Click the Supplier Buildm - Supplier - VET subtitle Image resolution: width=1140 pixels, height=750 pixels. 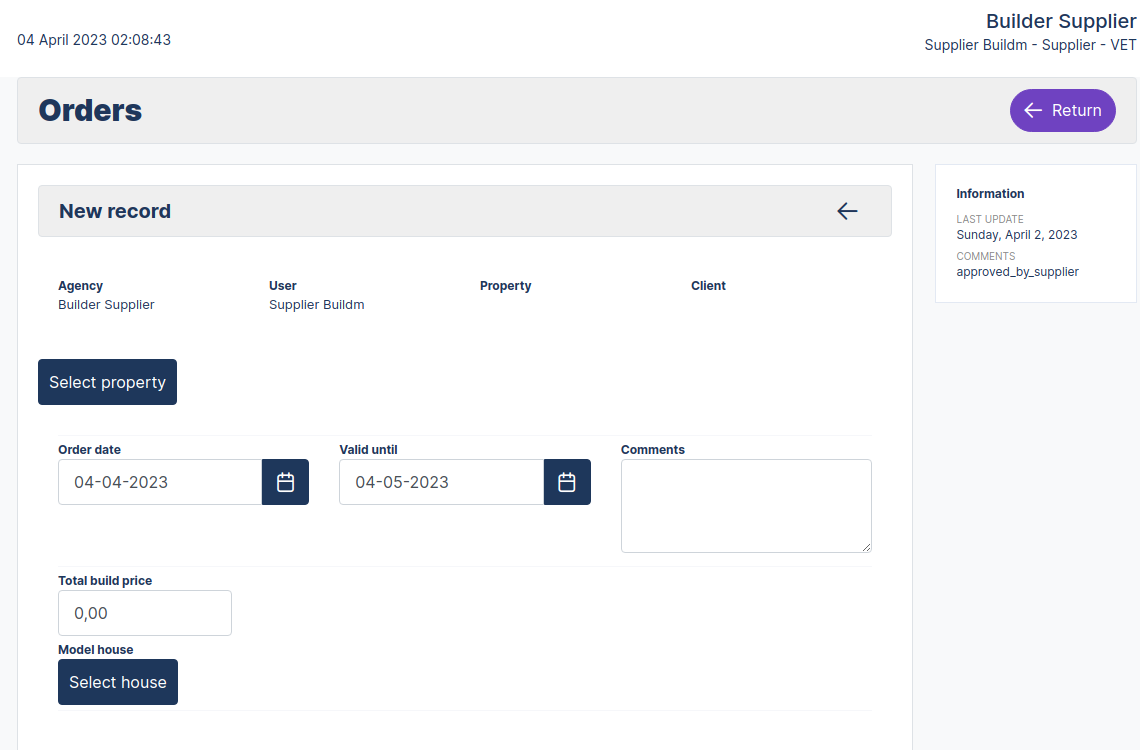[1029, 45]
